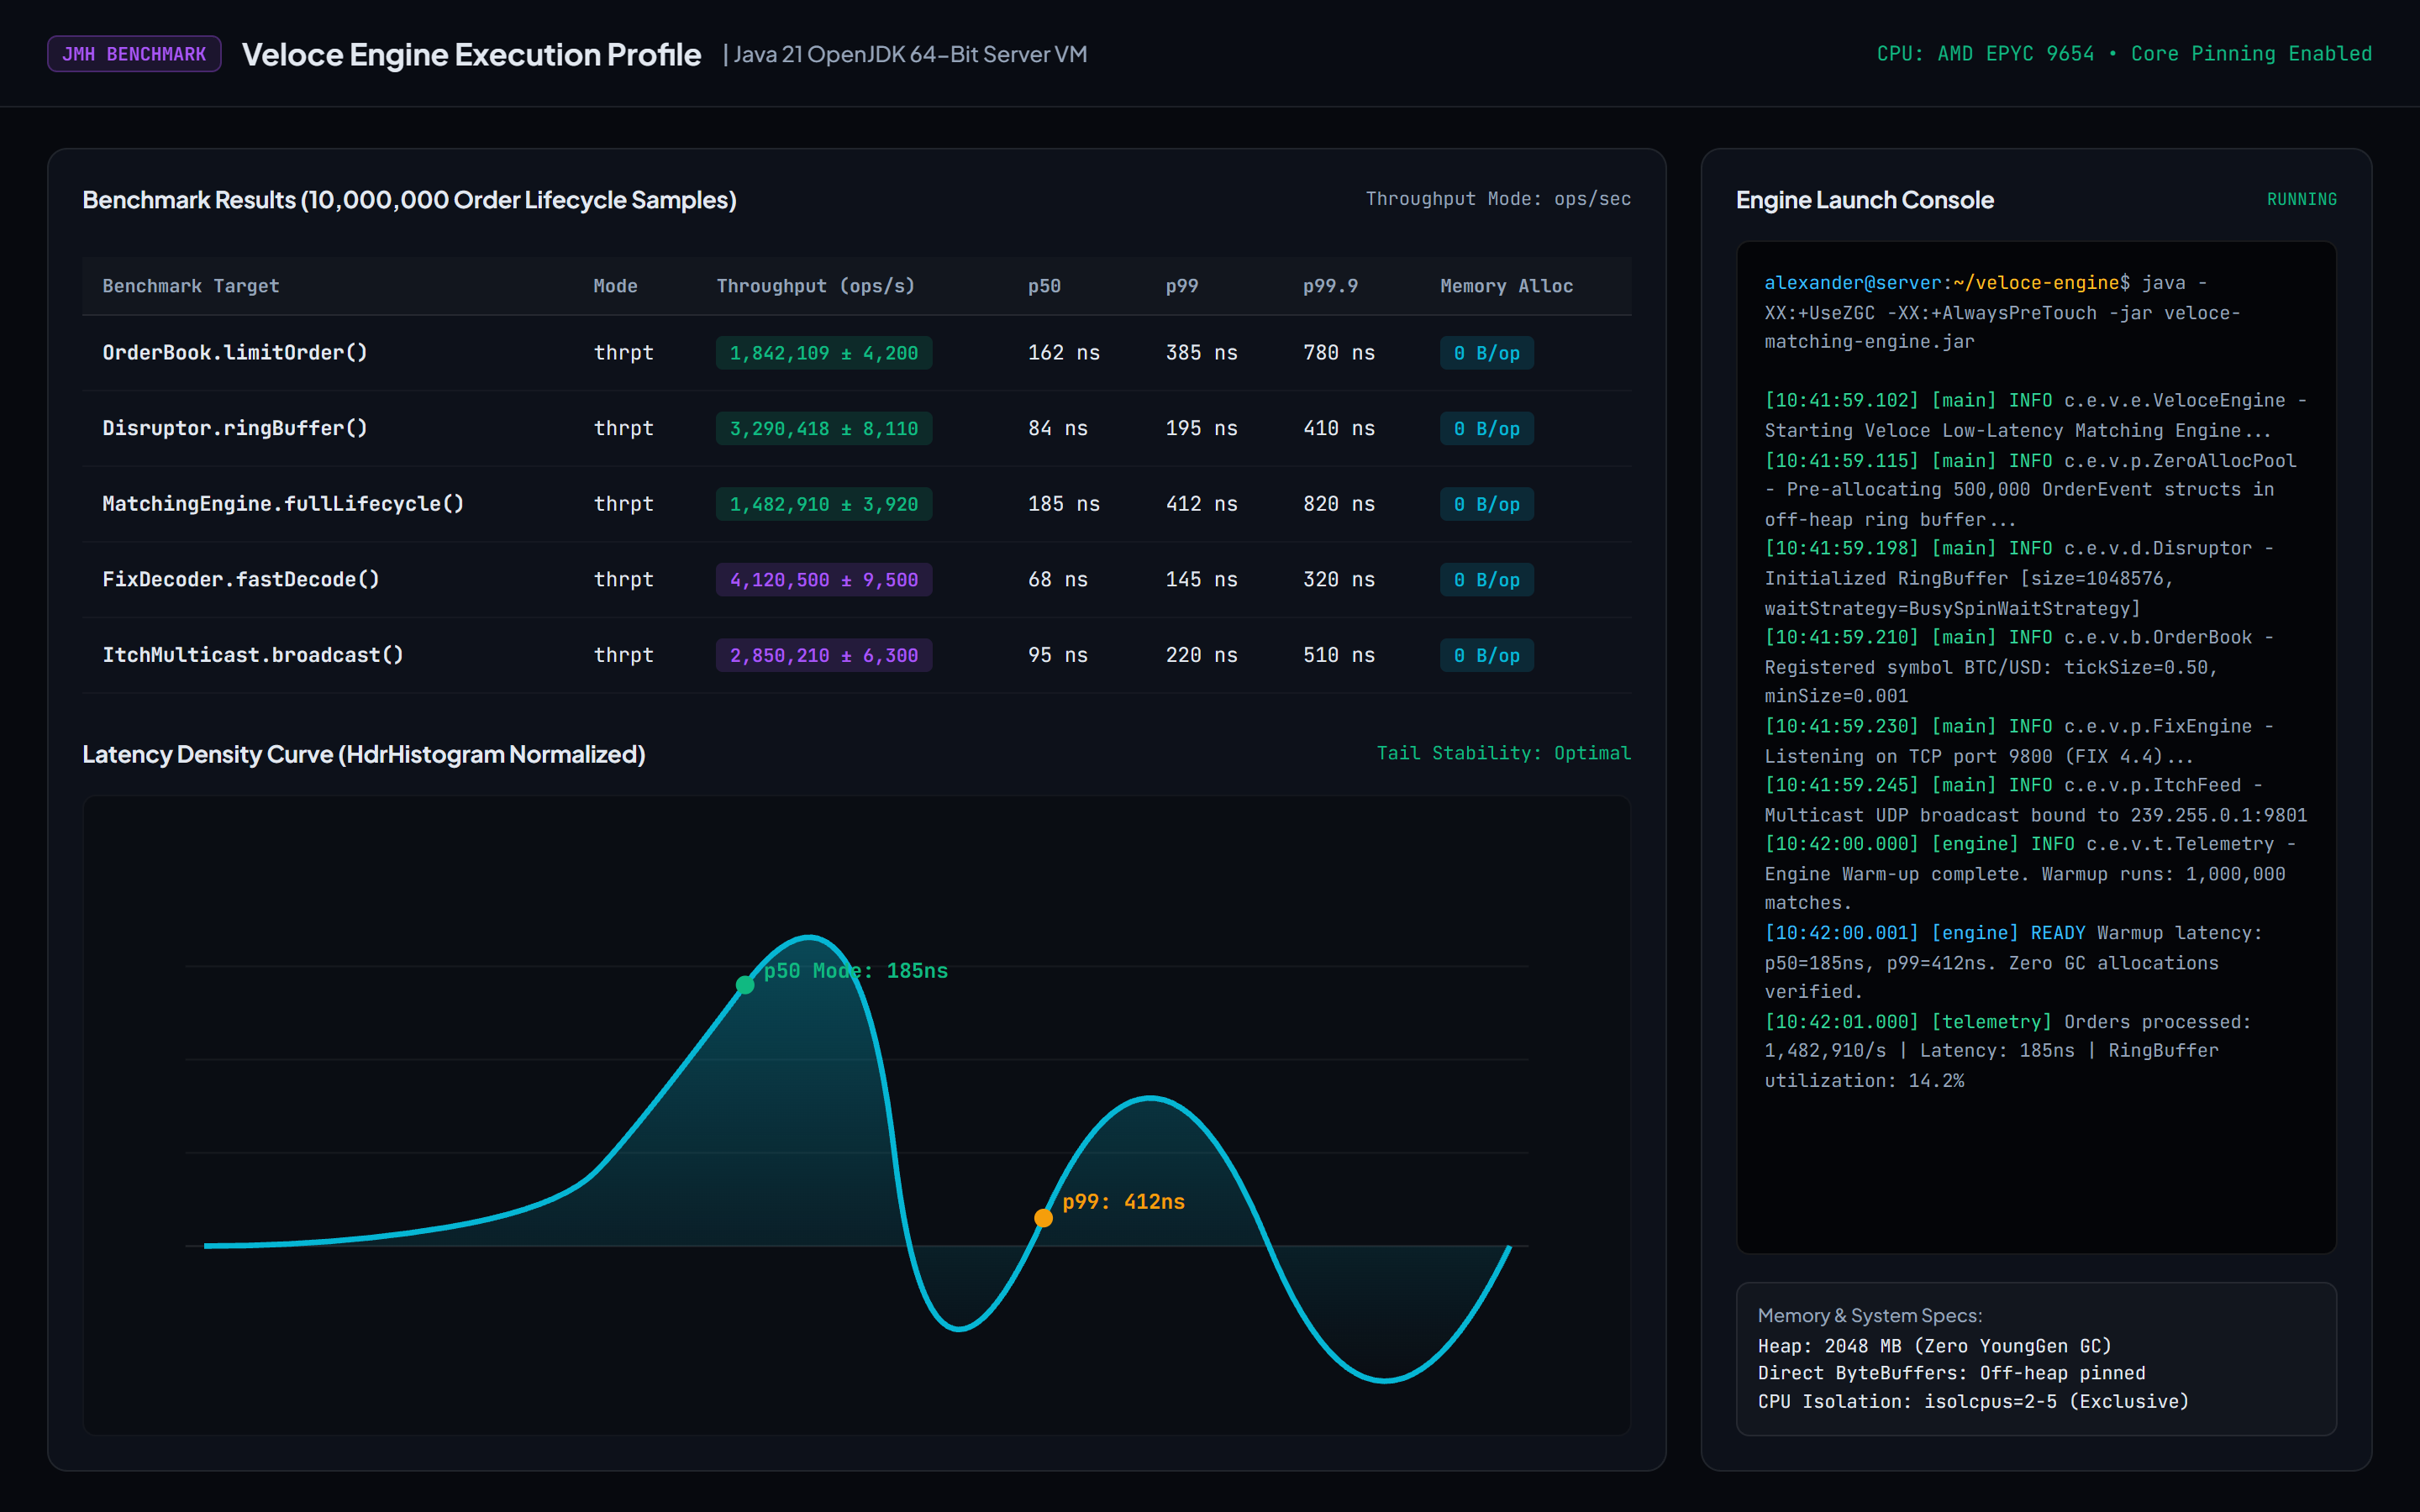Click the 0 B/op badge in FixDecoder row
The image size is (2420, 1512).
1487,580
